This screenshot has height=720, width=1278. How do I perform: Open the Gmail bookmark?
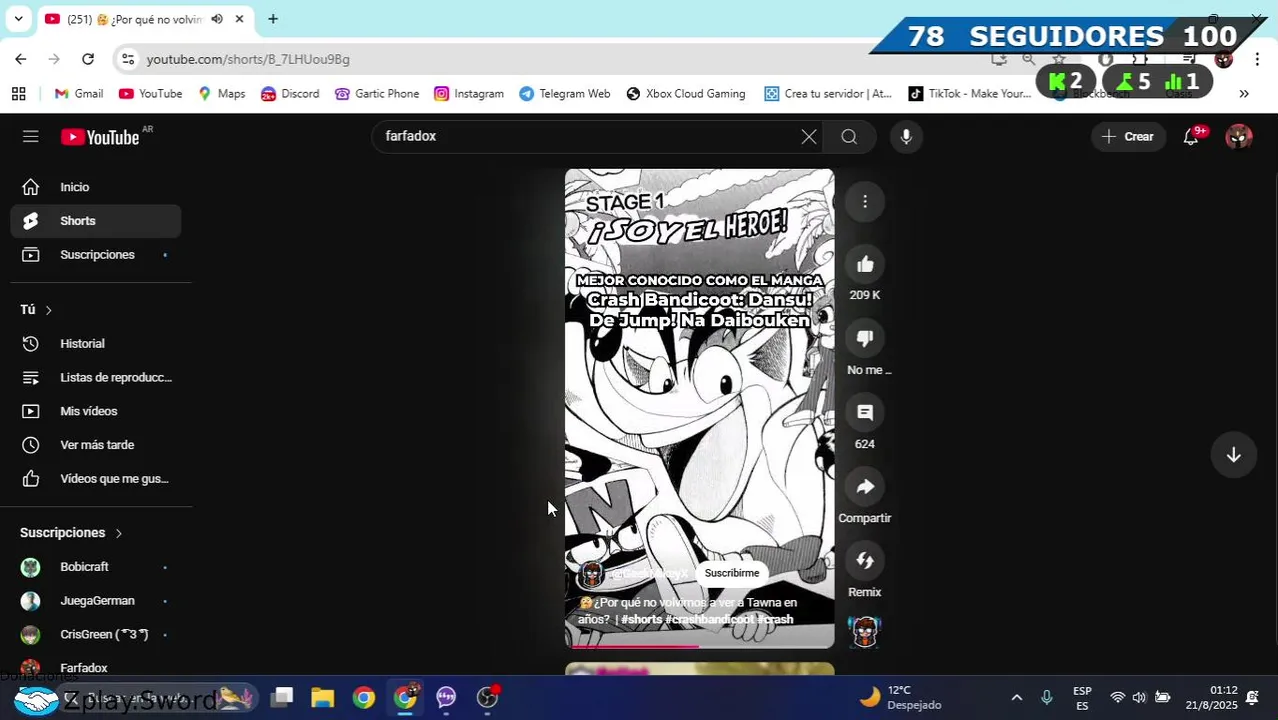[78, 93]
